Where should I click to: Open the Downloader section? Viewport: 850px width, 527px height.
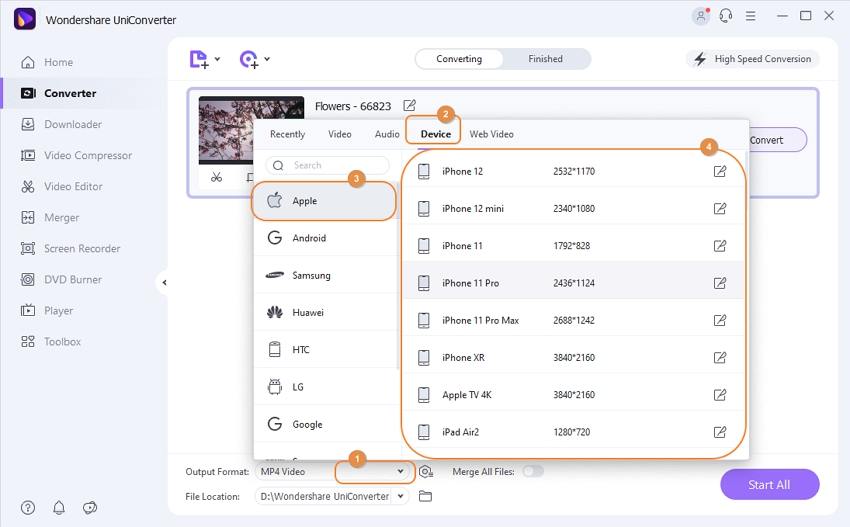61,124
